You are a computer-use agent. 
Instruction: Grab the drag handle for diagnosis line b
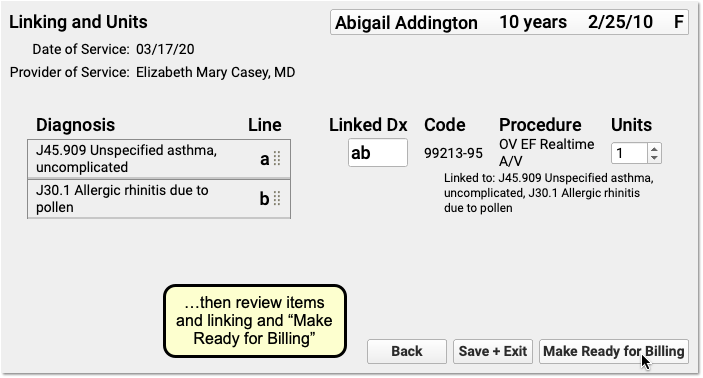pyautogui.click(x=277, y=199)
